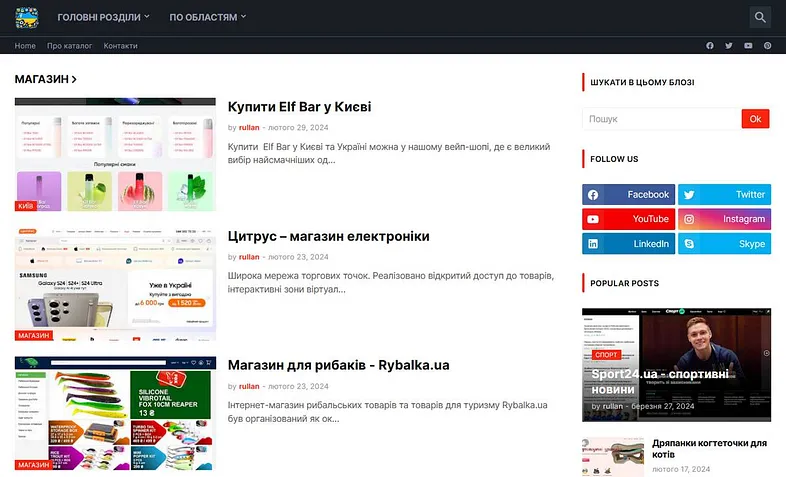Open the Цитрус store article thumbnail
The image size is (786, 477).
pyautogui.click(x=115, y=284)
